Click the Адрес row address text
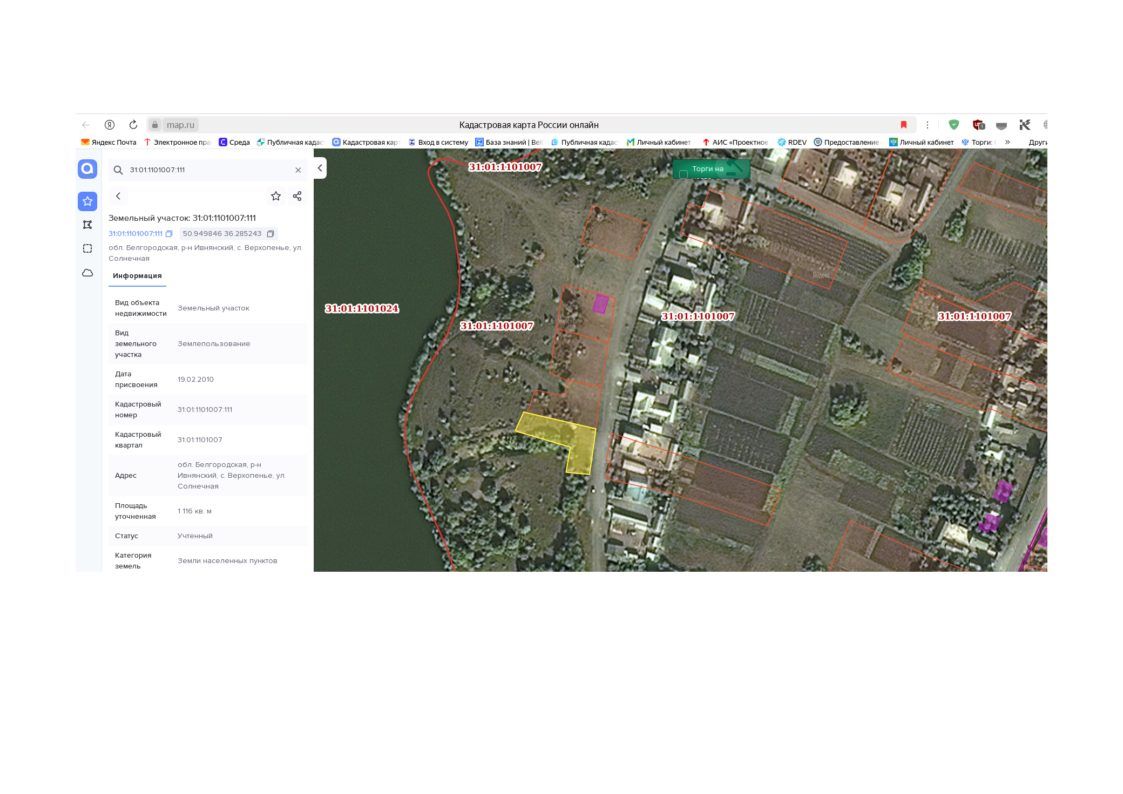1123x794 pixels. coord(231,475)
